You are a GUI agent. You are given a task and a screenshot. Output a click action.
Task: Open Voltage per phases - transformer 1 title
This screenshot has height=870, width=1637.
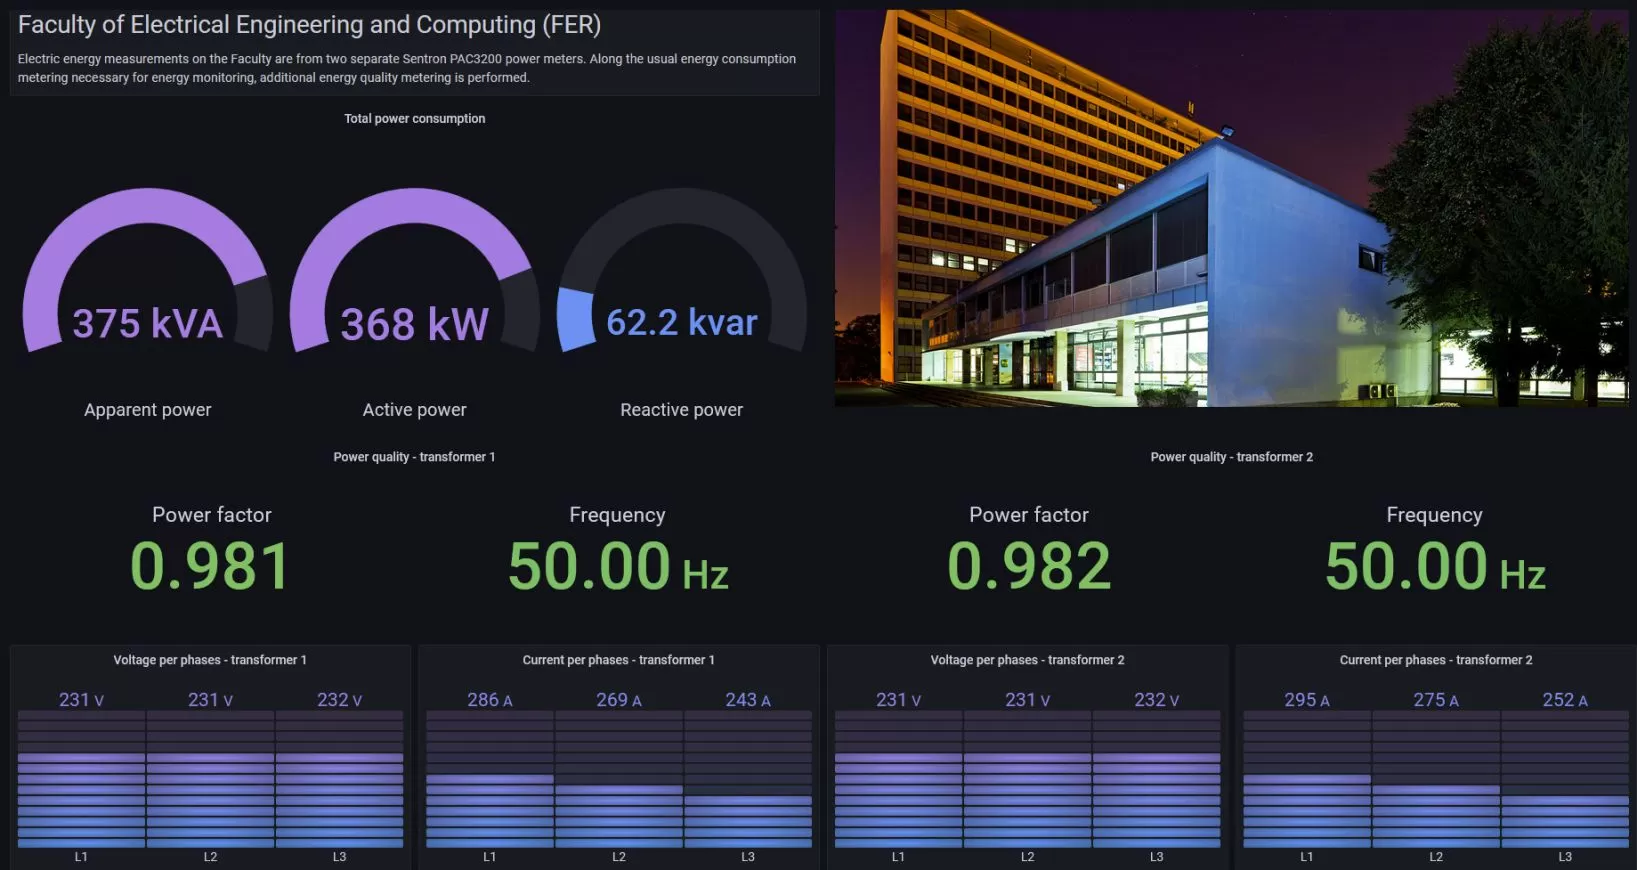click(210, 660)
